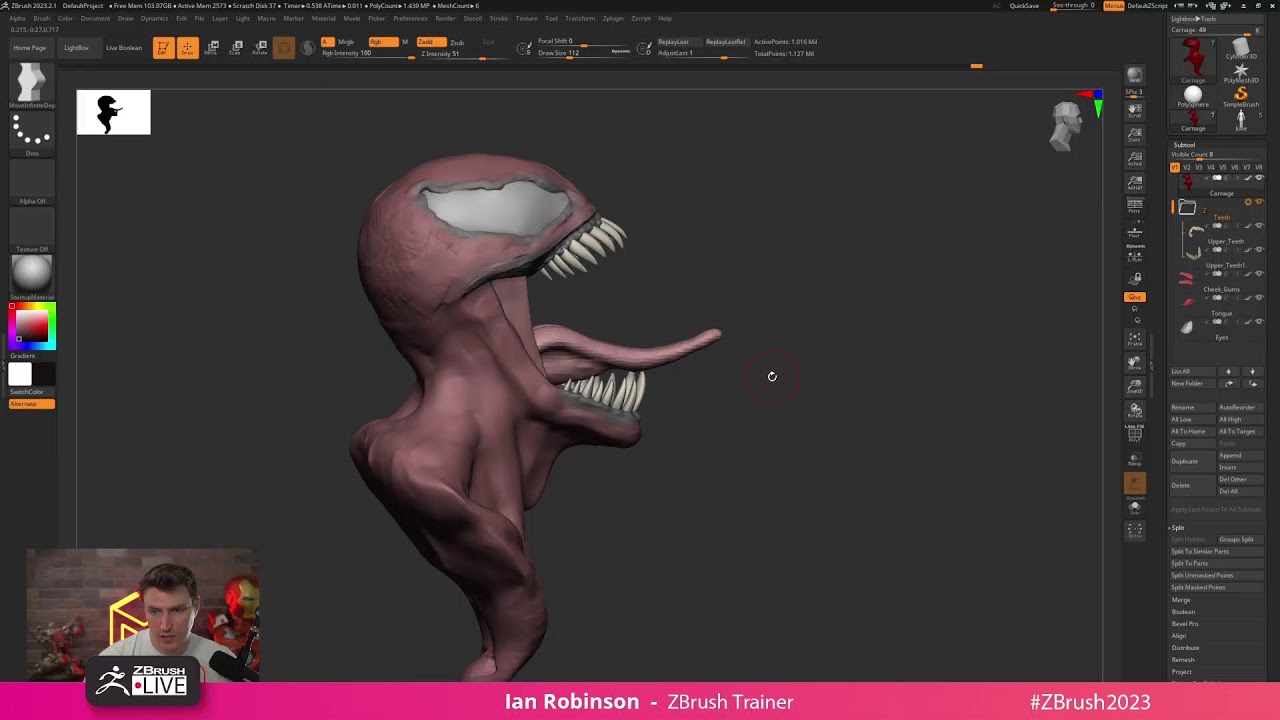This screenshot has width=1280, height=720.
Task: Toggle the Floor grid
Action: (1134, 232)
